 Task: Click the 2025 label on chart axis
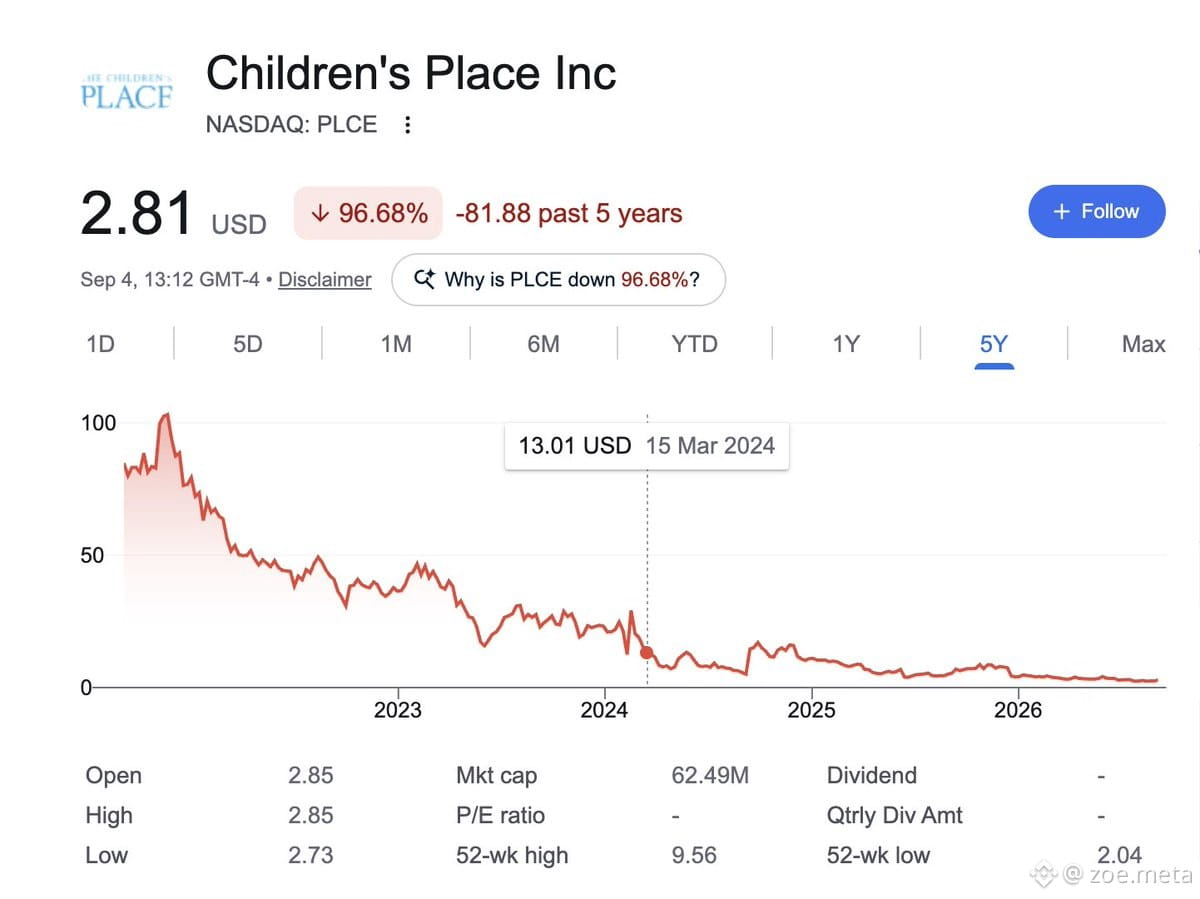pos(811,710)
